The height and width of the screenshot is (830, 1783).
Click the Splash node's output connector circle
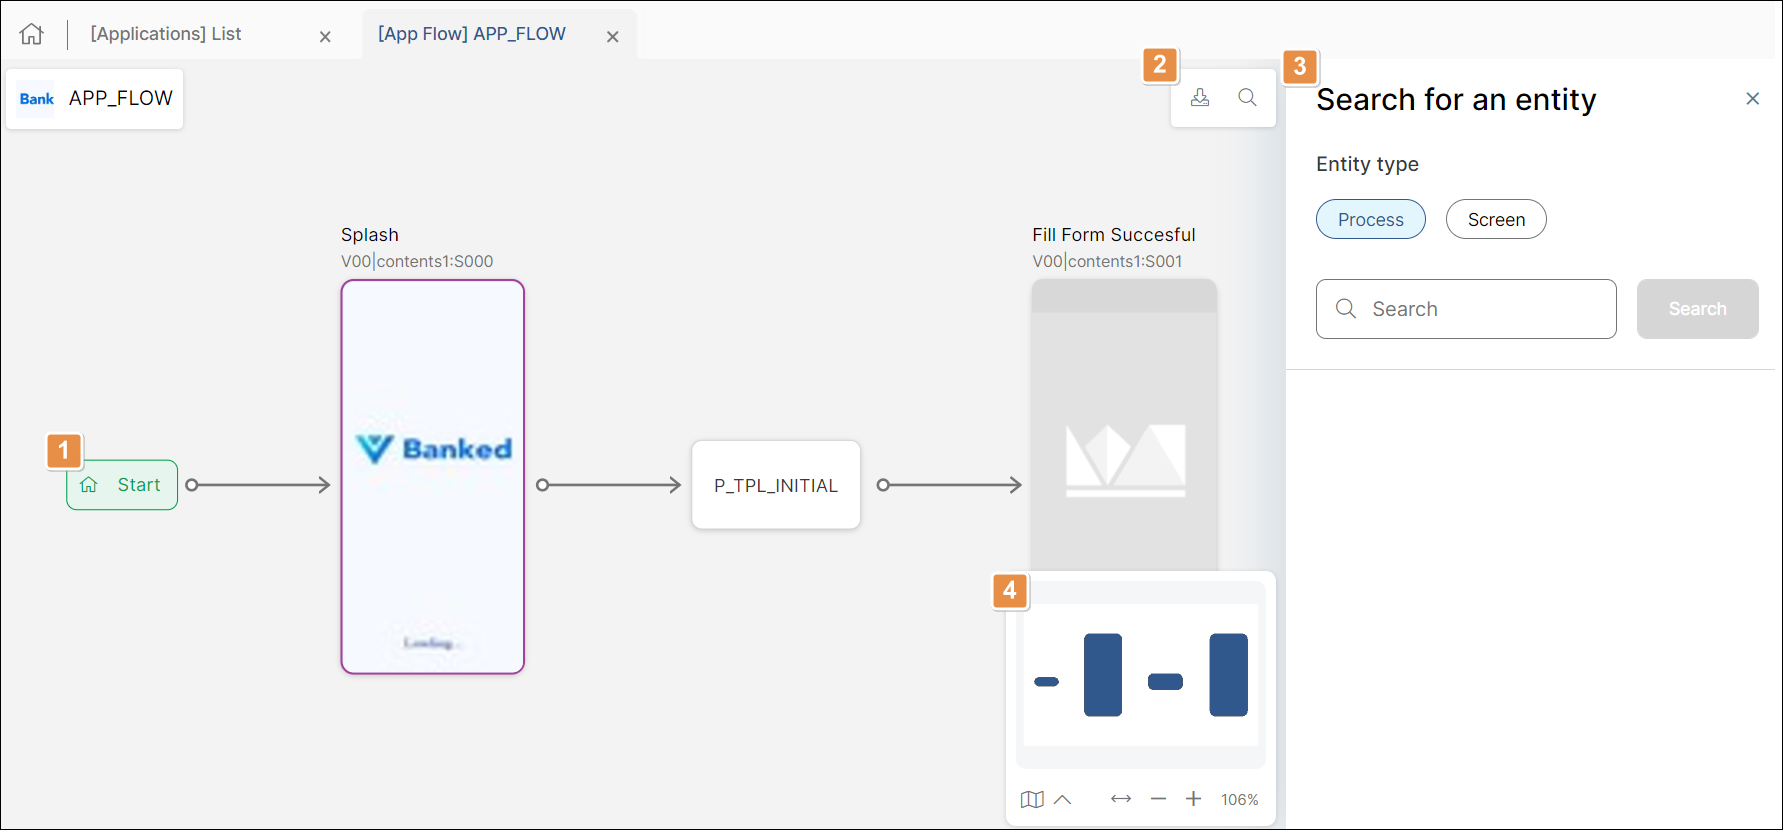[x=542, y=485]
